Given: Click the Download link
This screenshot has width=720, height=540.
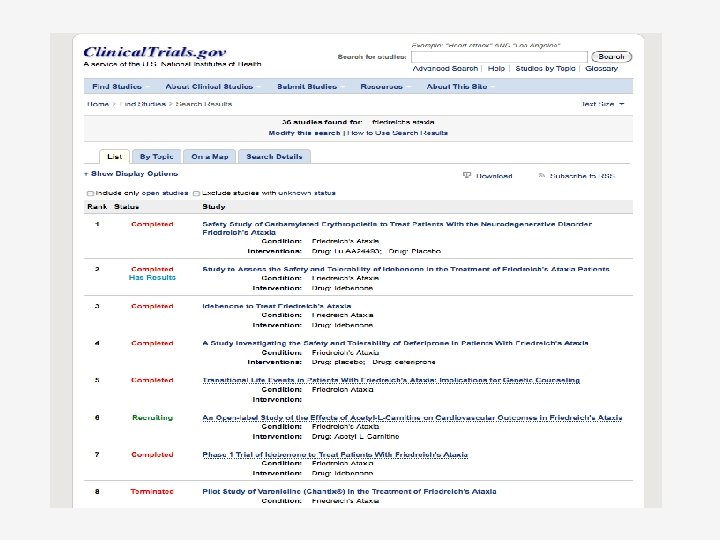Looking at the screenshot, I should (x=494, y=176).
